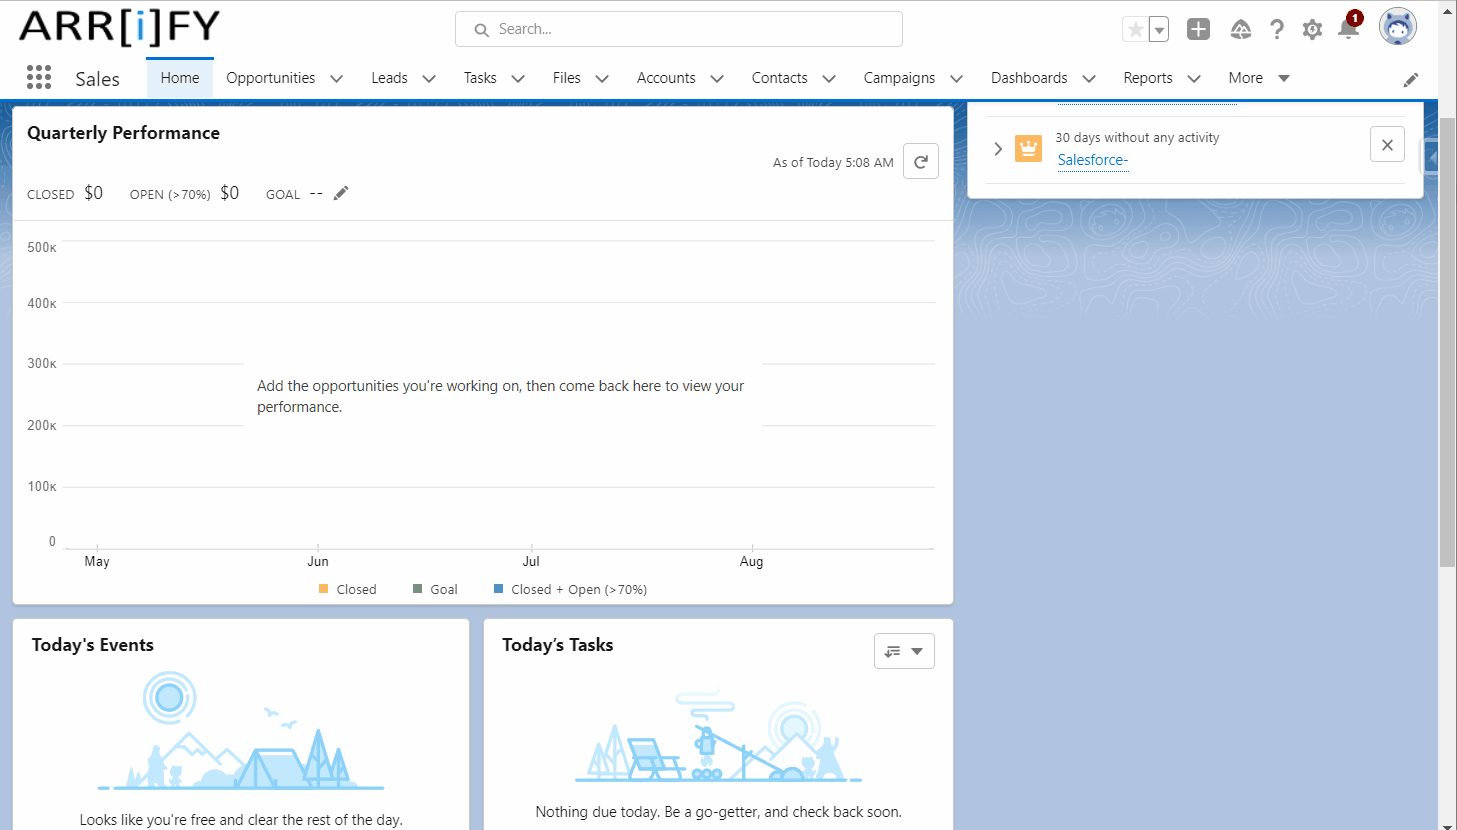Open the Trailhead guidance icon
This screenshot has height=830, width=1457.
pyautogui.click(x=1240, y=30)
